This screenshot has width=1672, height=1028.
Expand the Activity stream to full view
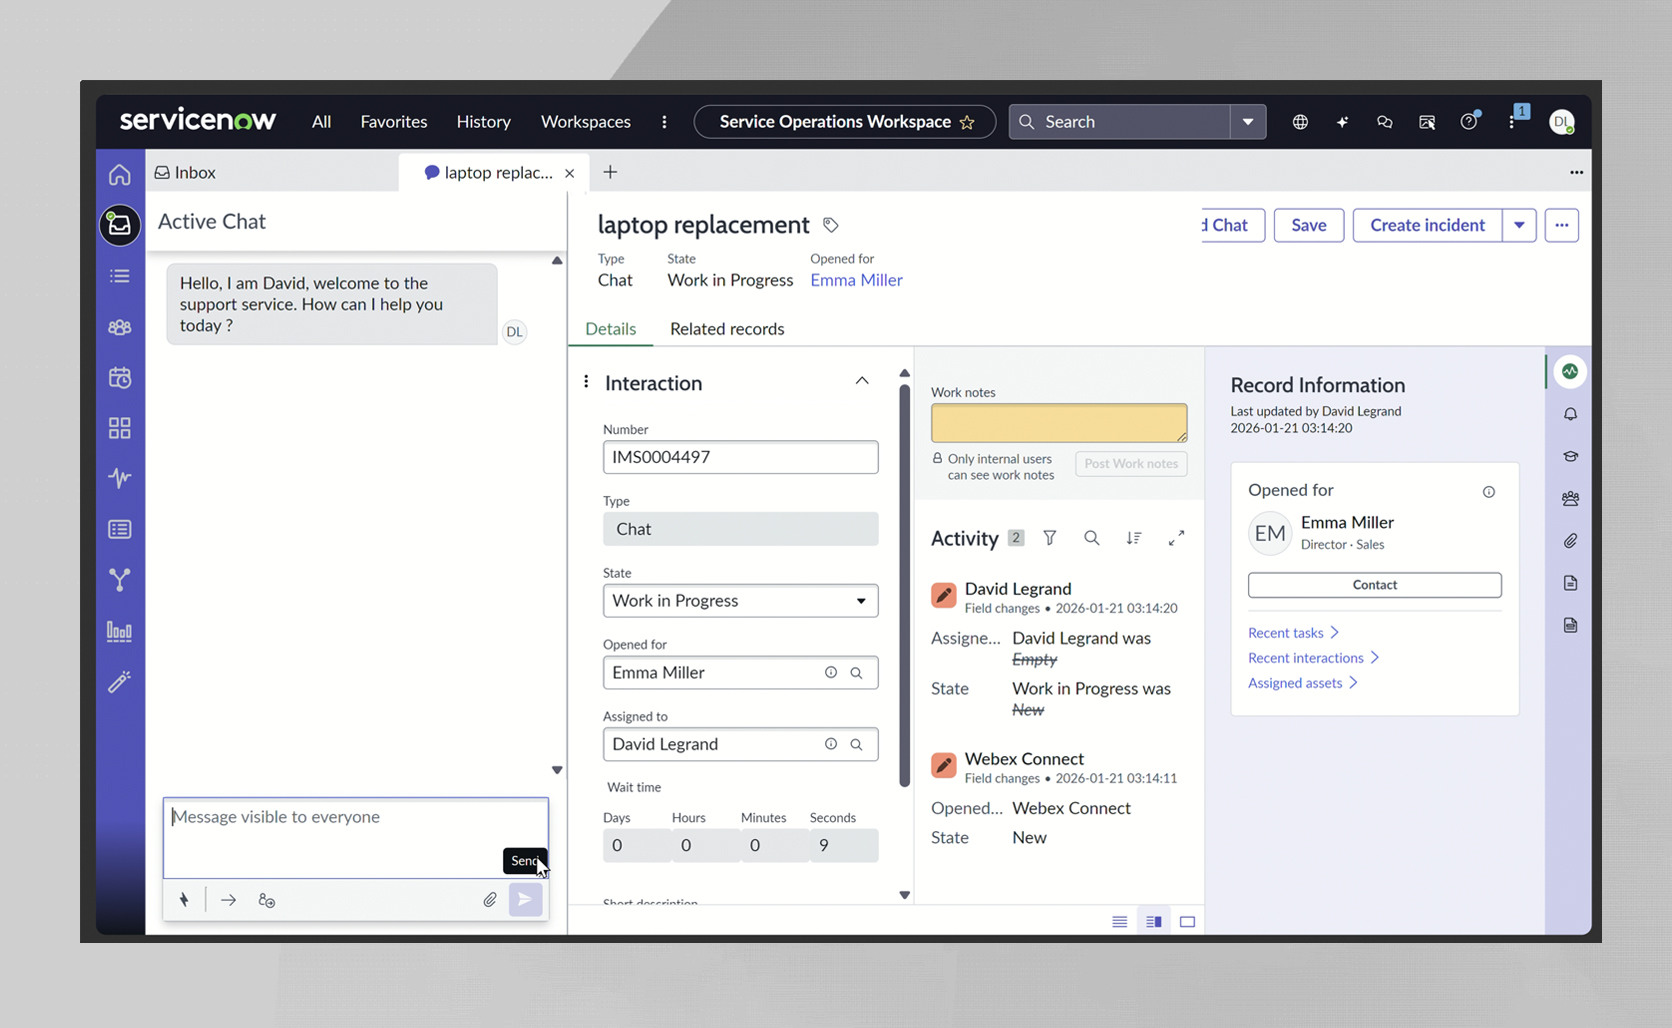(x=1176, y=538)
